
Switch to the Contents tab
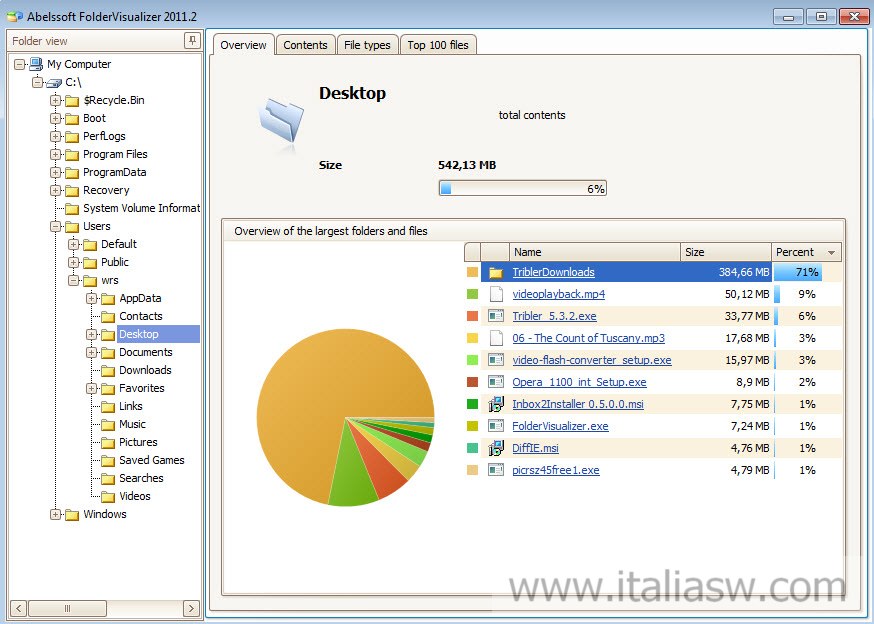(305, 45)
